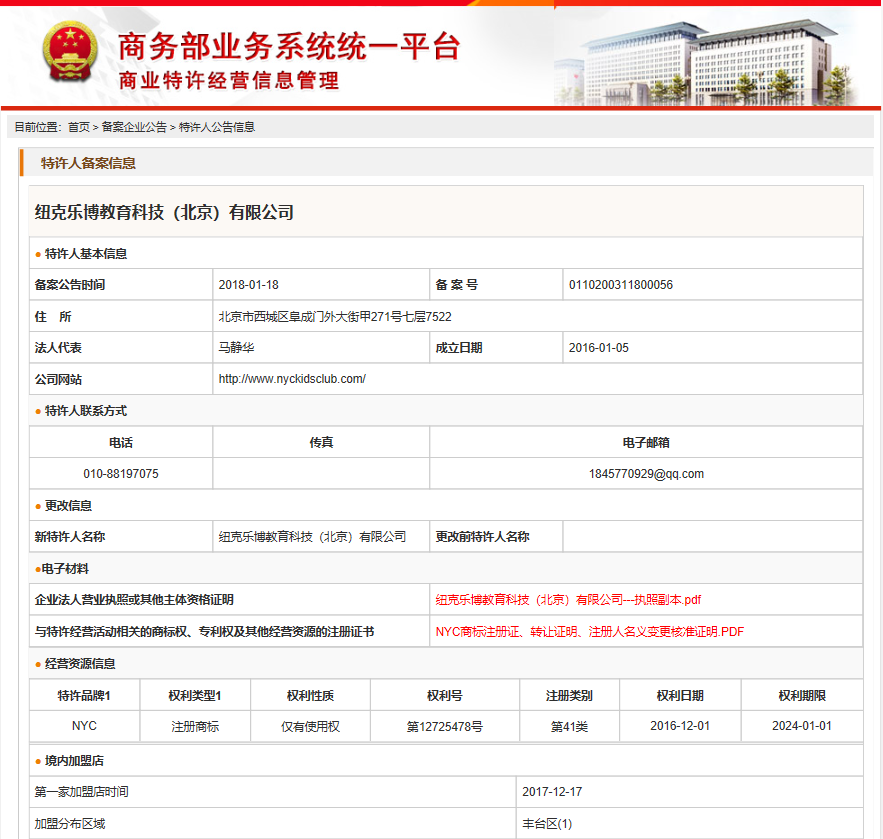The height and width of the screenshot is (839, 883).
Task: Select the brand cell NYC
Action: pos(84,726)
